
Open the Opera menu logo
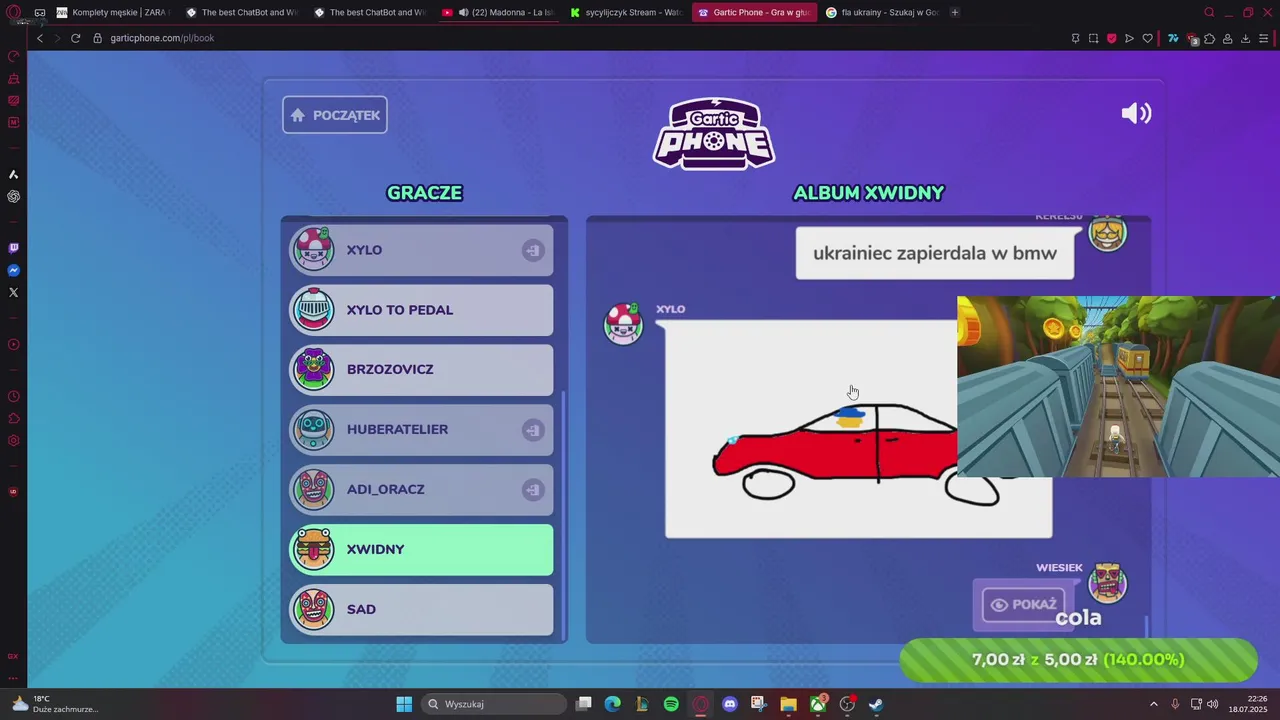[x=13, y=13]
